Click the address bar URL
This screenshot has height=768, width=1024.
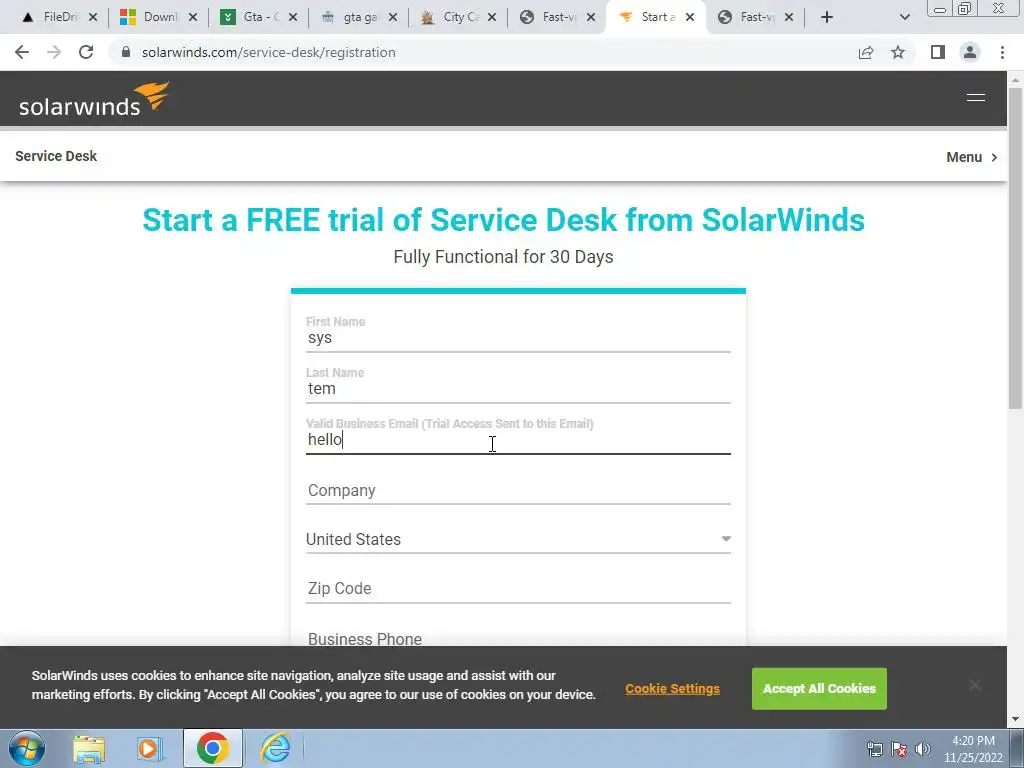pos(268,52)
